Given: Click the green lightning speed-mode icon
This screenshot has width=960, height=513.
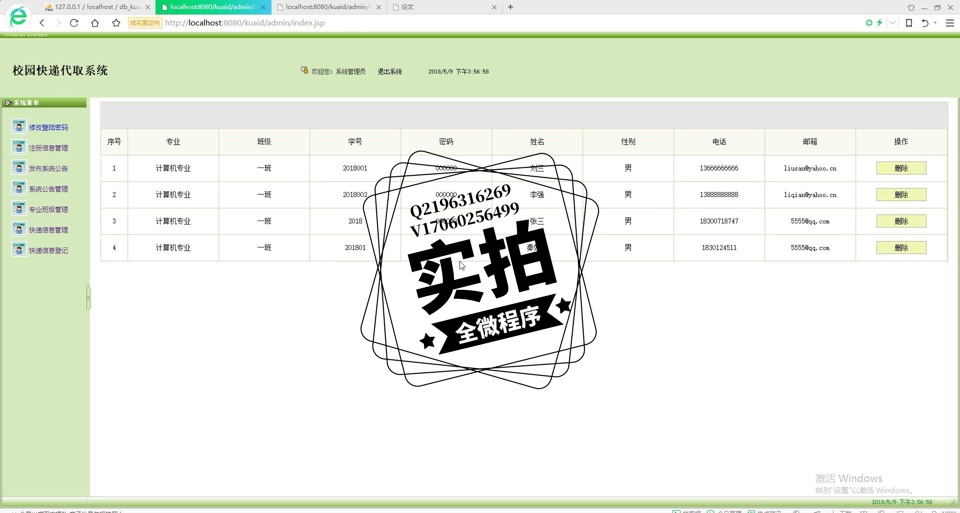Looking at the screenshot, I should coord(880,23).
